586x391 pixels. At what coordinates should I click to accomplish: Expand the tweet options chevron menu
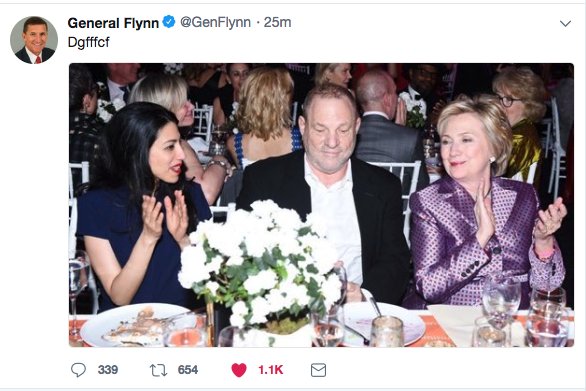565,24
